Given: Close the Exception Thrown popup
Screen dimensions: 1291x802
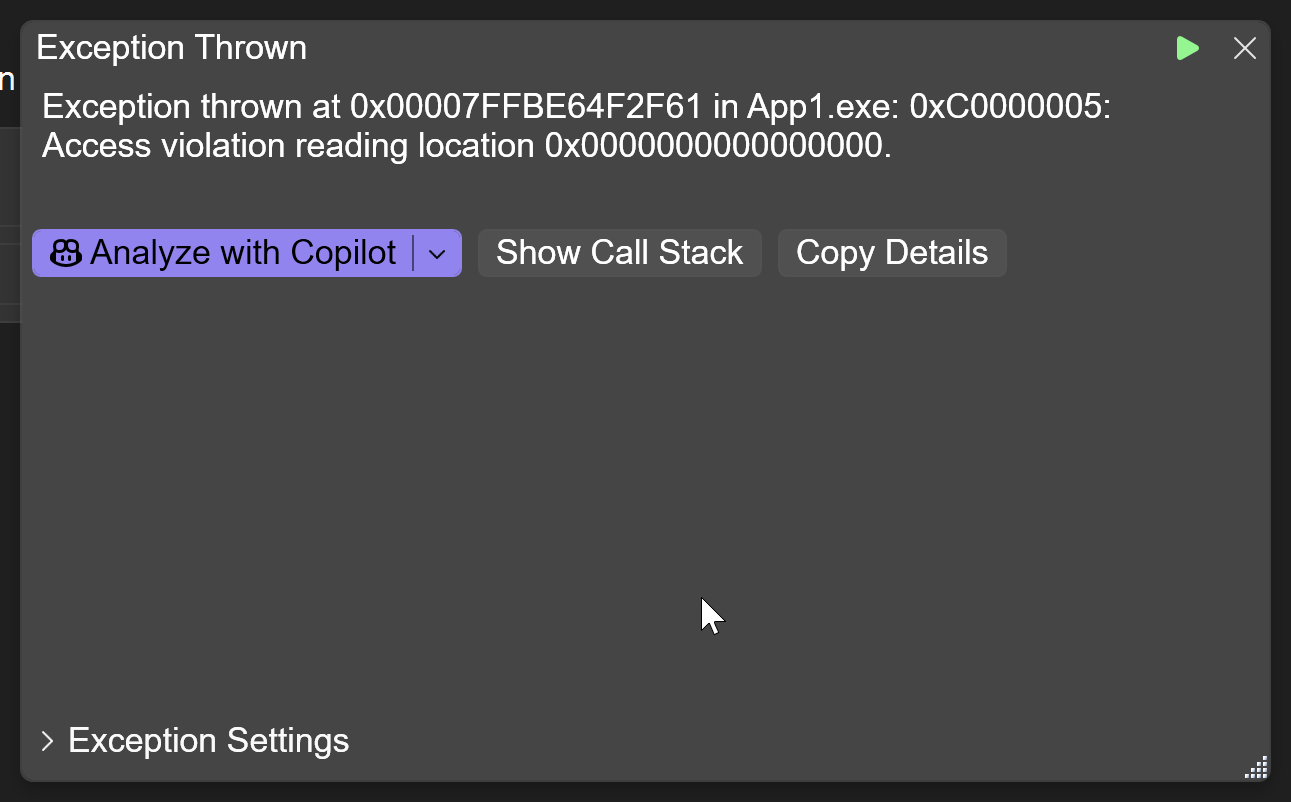Looking at the screenshot, I should coord(1245,48).
